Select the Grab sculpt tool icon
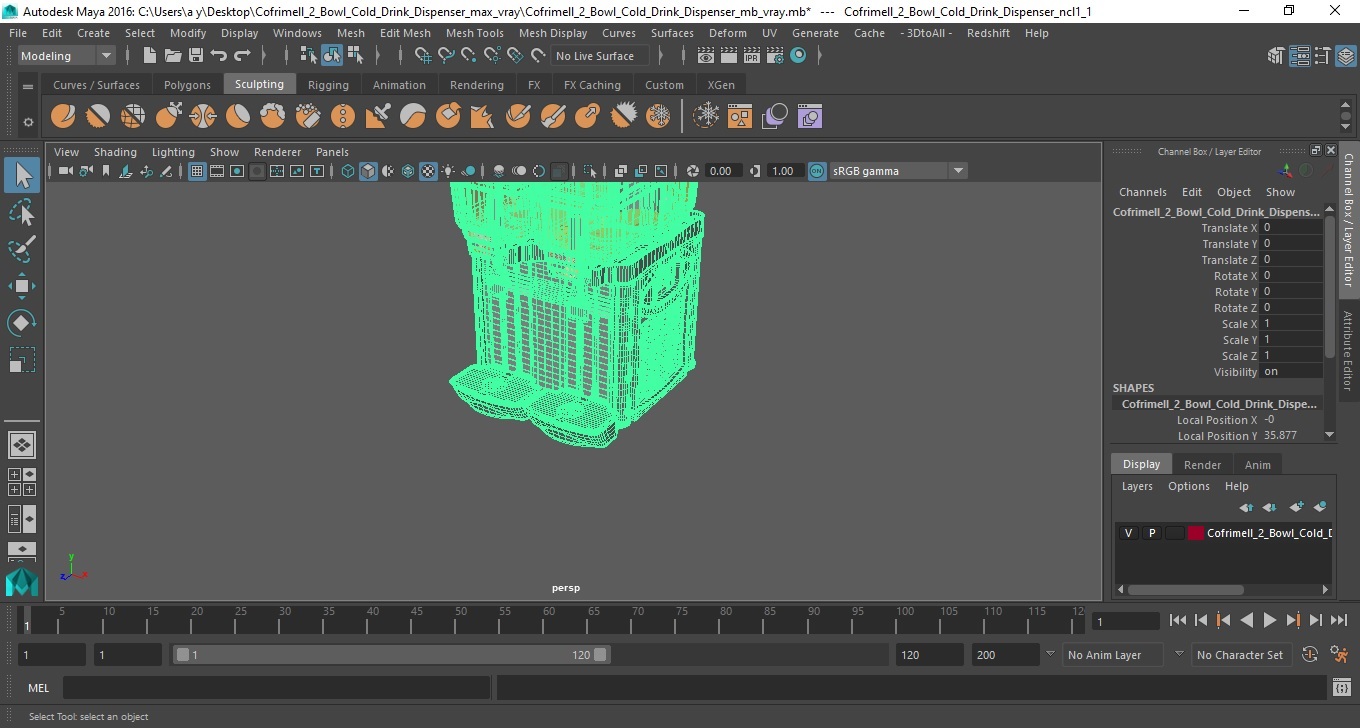 [x=168, y=117]
